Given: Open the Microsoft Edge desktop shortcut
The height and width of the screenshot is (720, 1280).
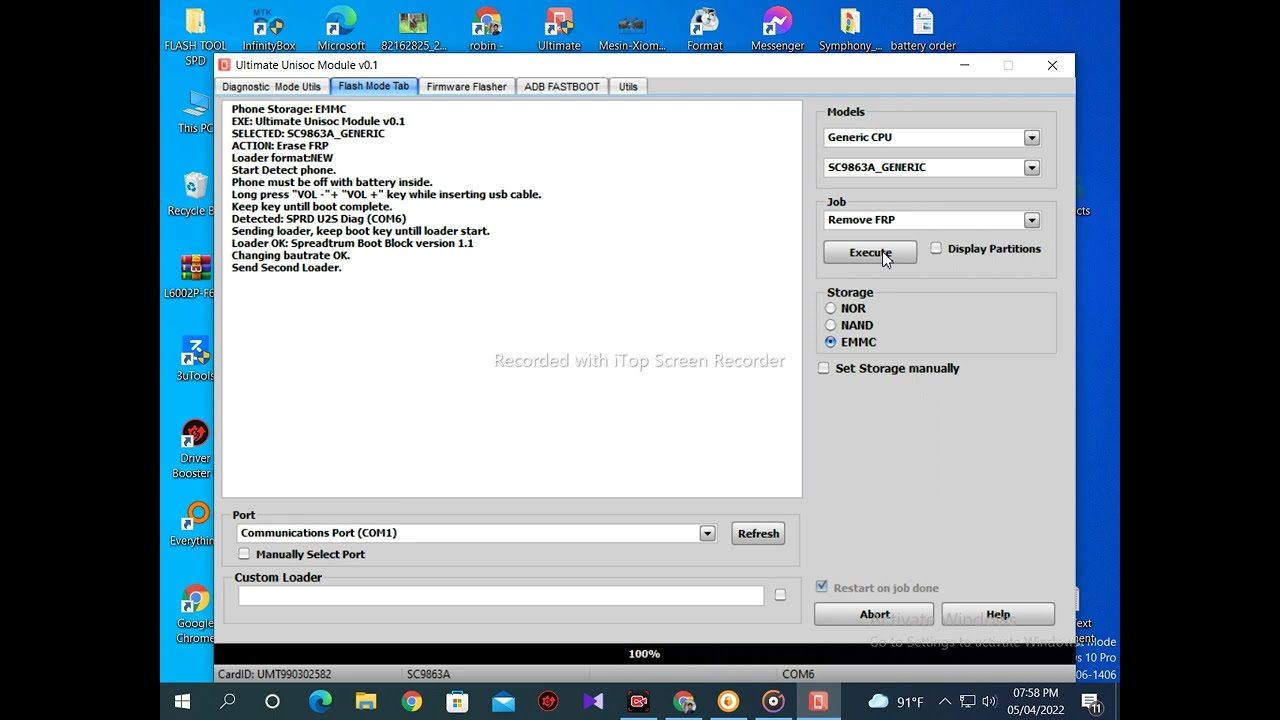Looking at the screenshot, I should coord(341,30).
